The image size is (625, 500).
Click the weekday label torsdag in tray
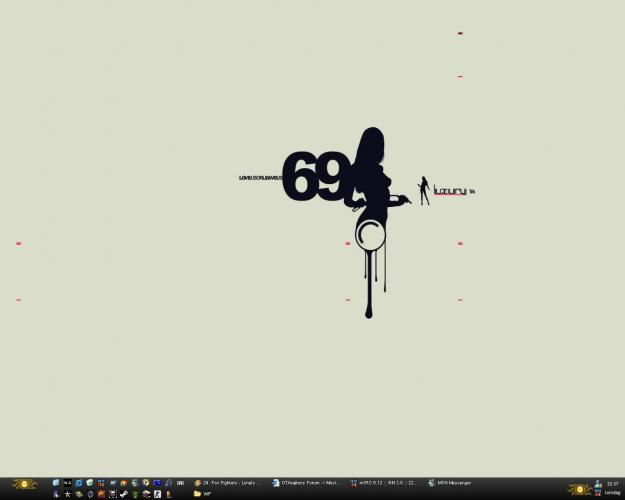click(x=612, y=493)
